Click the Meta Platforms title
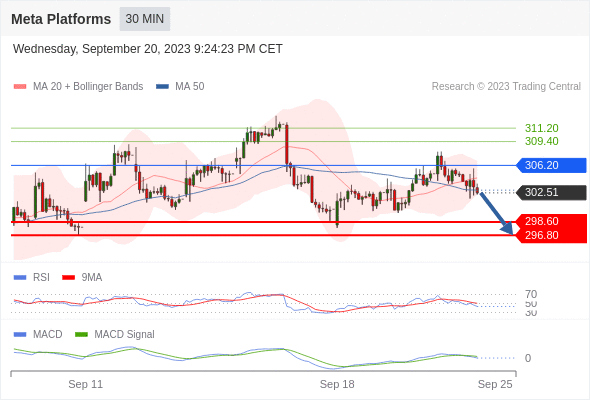 [61, 19]
